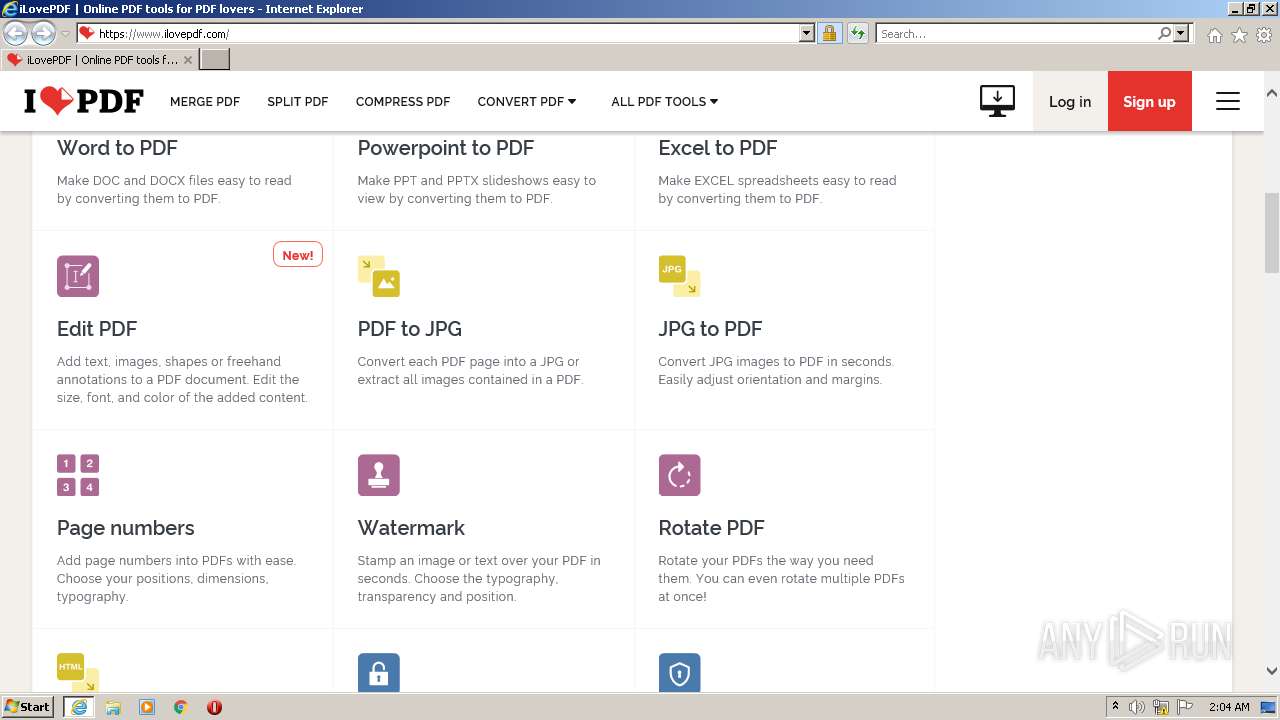
Task: Show hidden system tray icons
Action: click(x=1116, y=707)
